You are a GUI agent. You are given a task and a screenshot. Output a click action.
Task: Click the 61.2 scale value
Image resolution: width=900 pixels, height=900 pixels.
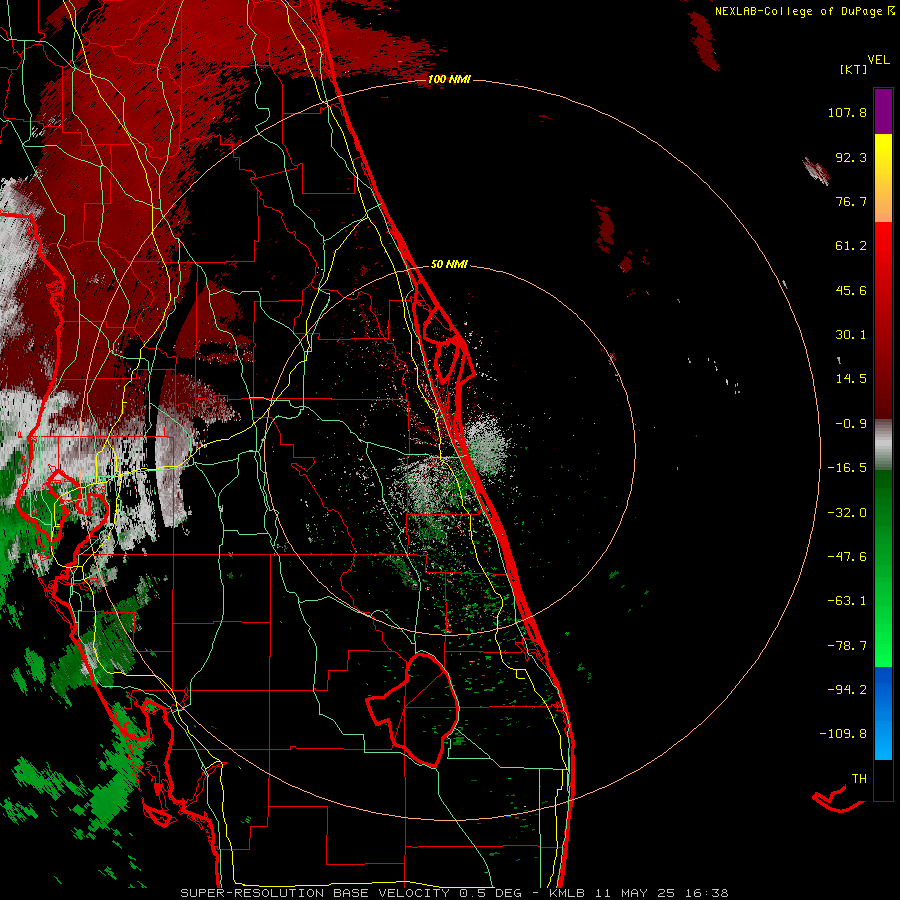(x=851, y=246)
